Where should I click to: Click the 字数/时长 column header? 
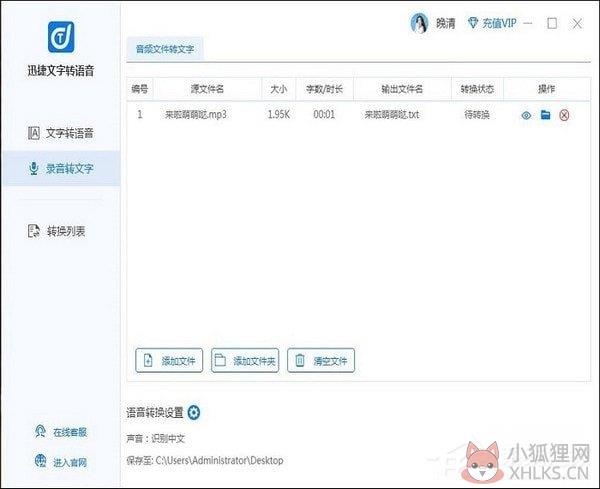[x=324, y=89]
